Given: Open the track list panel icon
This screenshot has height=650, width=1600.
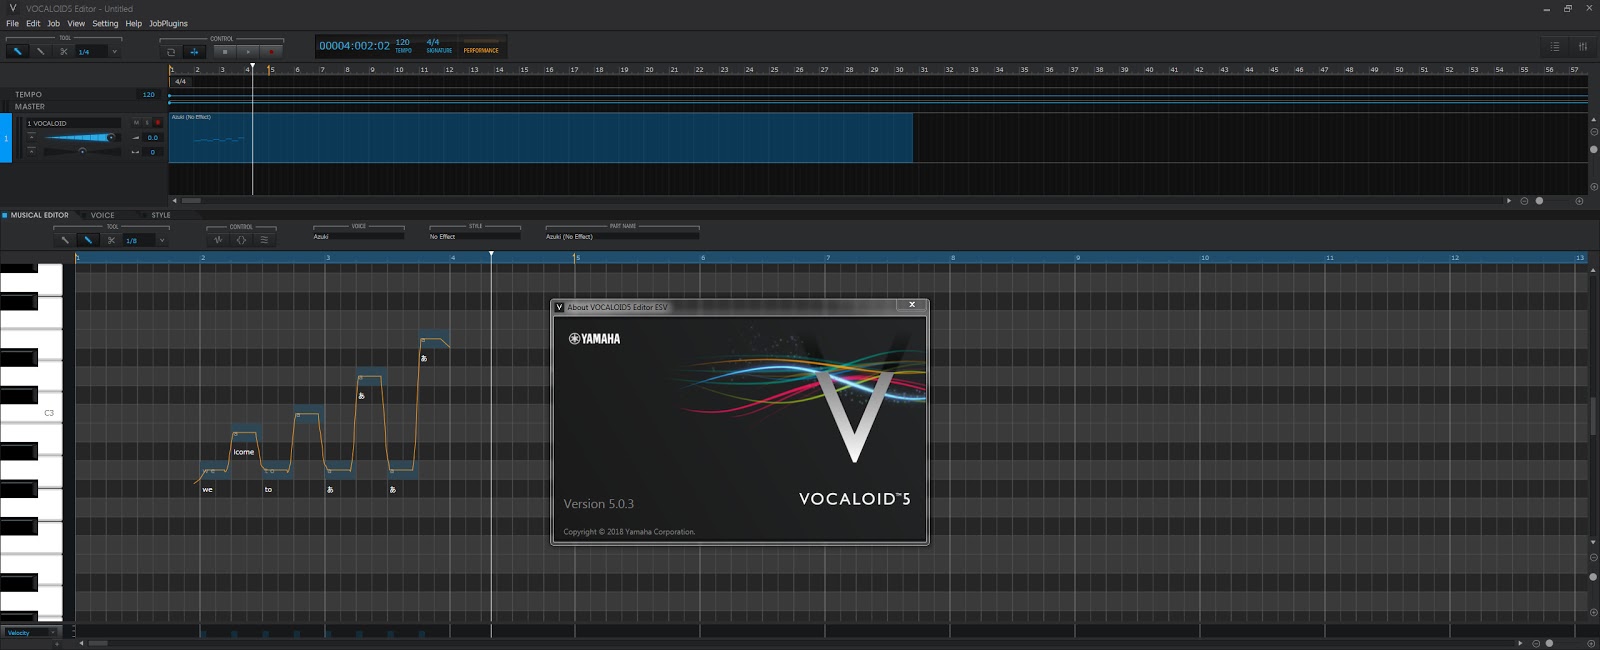Looking at the screenshot, I should 1555,46.
